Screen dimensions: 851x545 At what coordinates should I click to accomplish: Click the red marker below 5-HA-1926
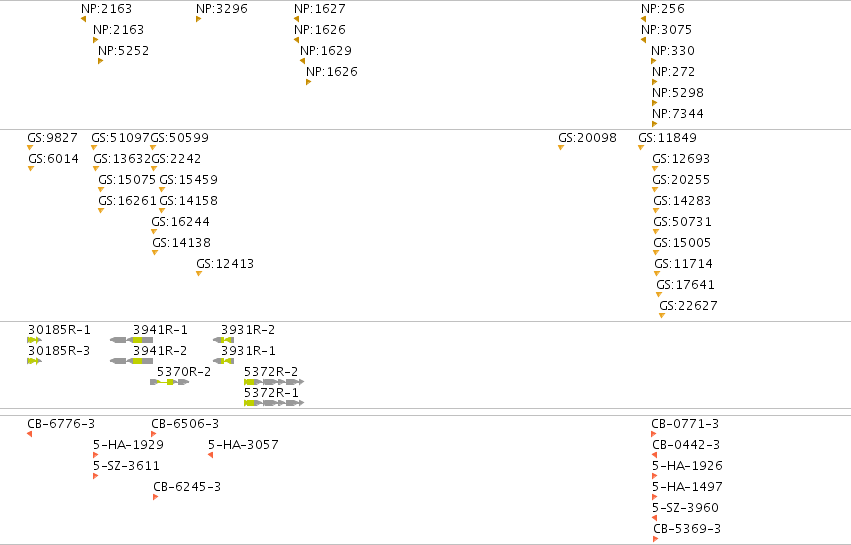tap(655, 476)
